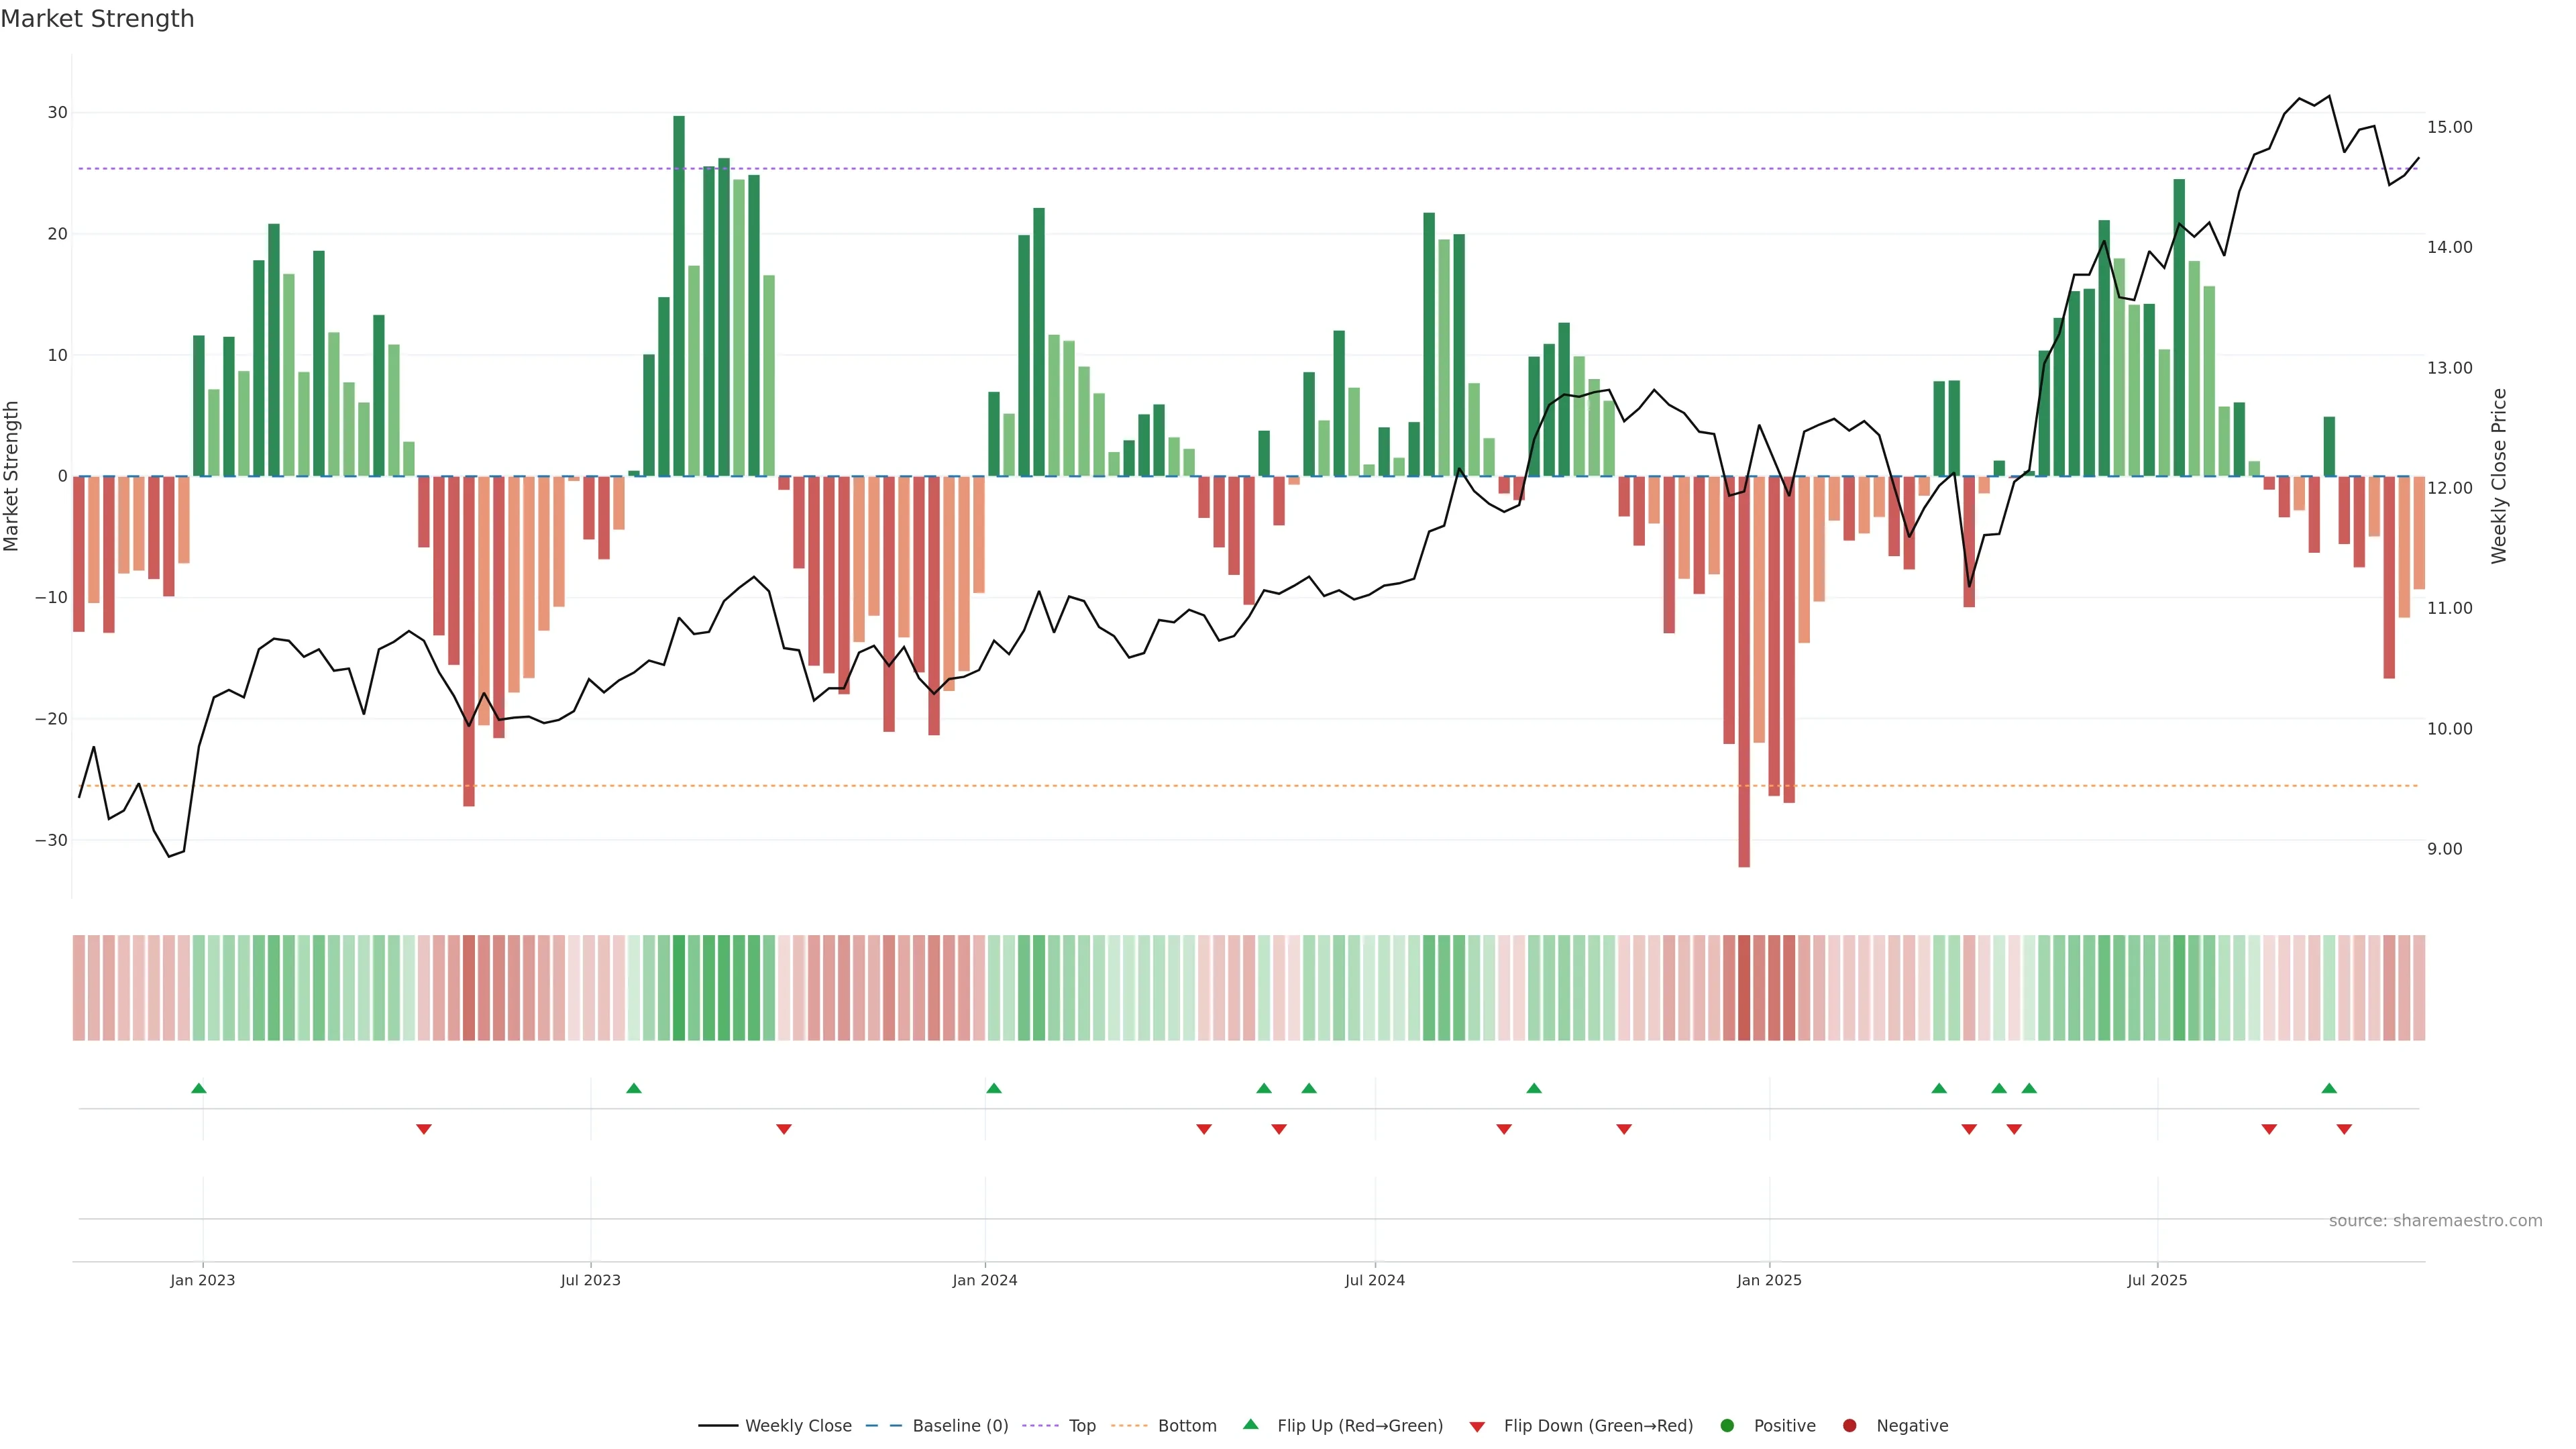Click Flip Up green triangle legend icon
Viewport: 2576px width, 1449px height.
[1250, 1424]
